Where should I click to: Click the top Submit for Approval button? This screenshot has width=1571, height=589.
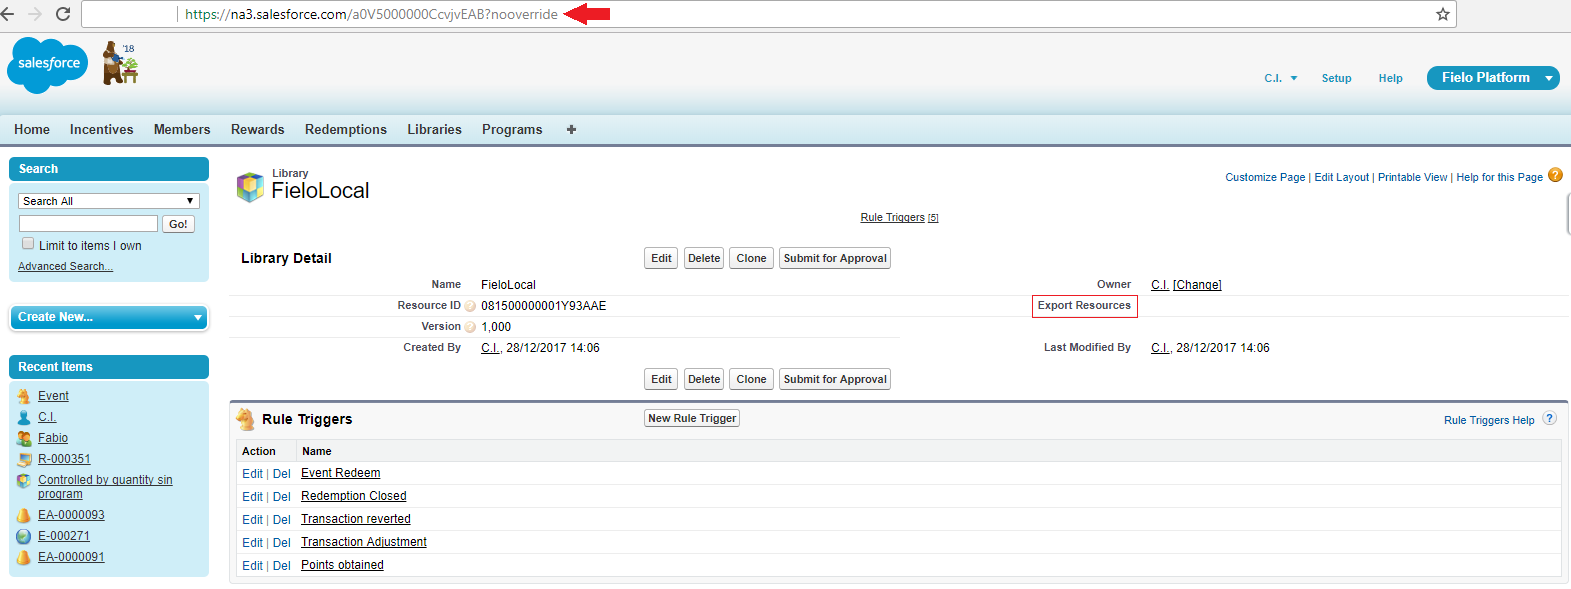click(x=835, y=258)
